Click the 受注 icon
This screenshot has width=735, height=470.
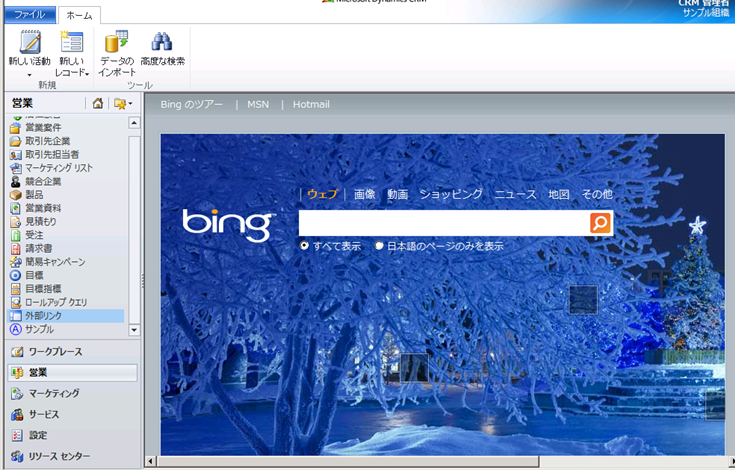15,235
